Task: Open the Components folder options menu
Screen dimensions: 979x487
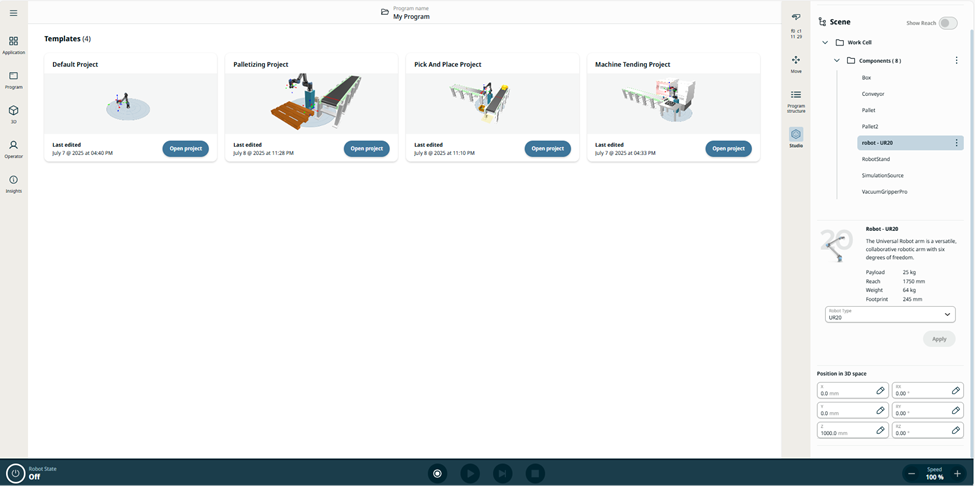Action: click(957, 61)
